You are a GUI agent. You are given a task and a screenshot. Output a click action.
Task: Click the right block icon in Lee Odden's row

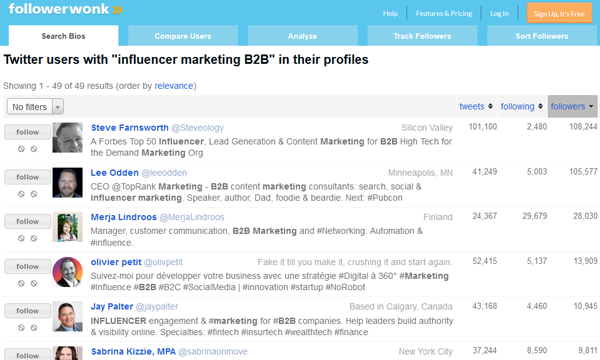tap(34, 194)
